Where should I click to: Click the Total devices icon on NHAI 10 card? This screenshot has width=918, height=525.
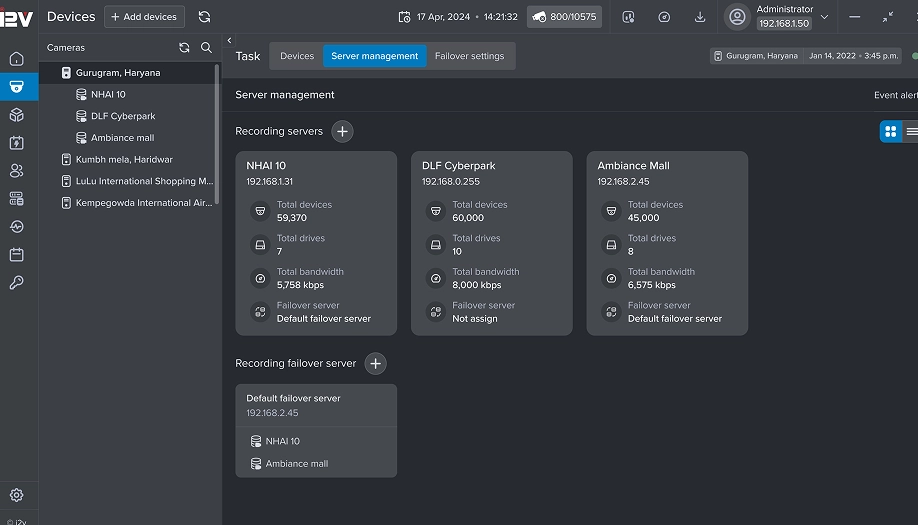coord(260,211)
